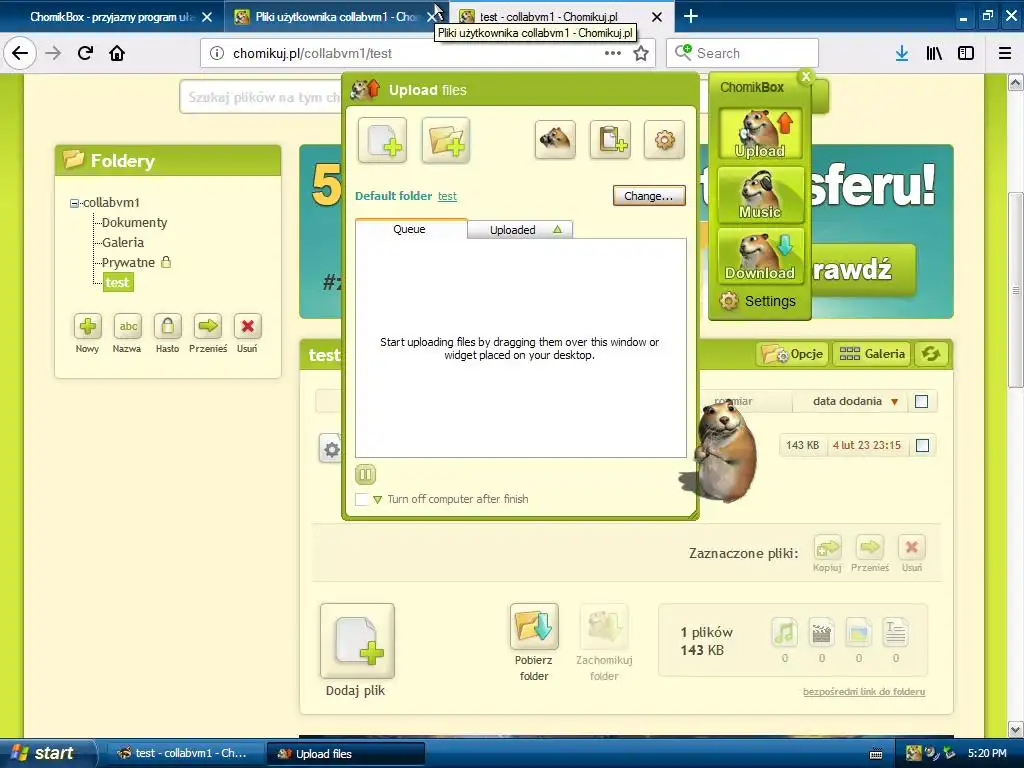Select Upload files in the taskbar
The height and width of the screenshot is (768, 1024).
click(346, 754)
